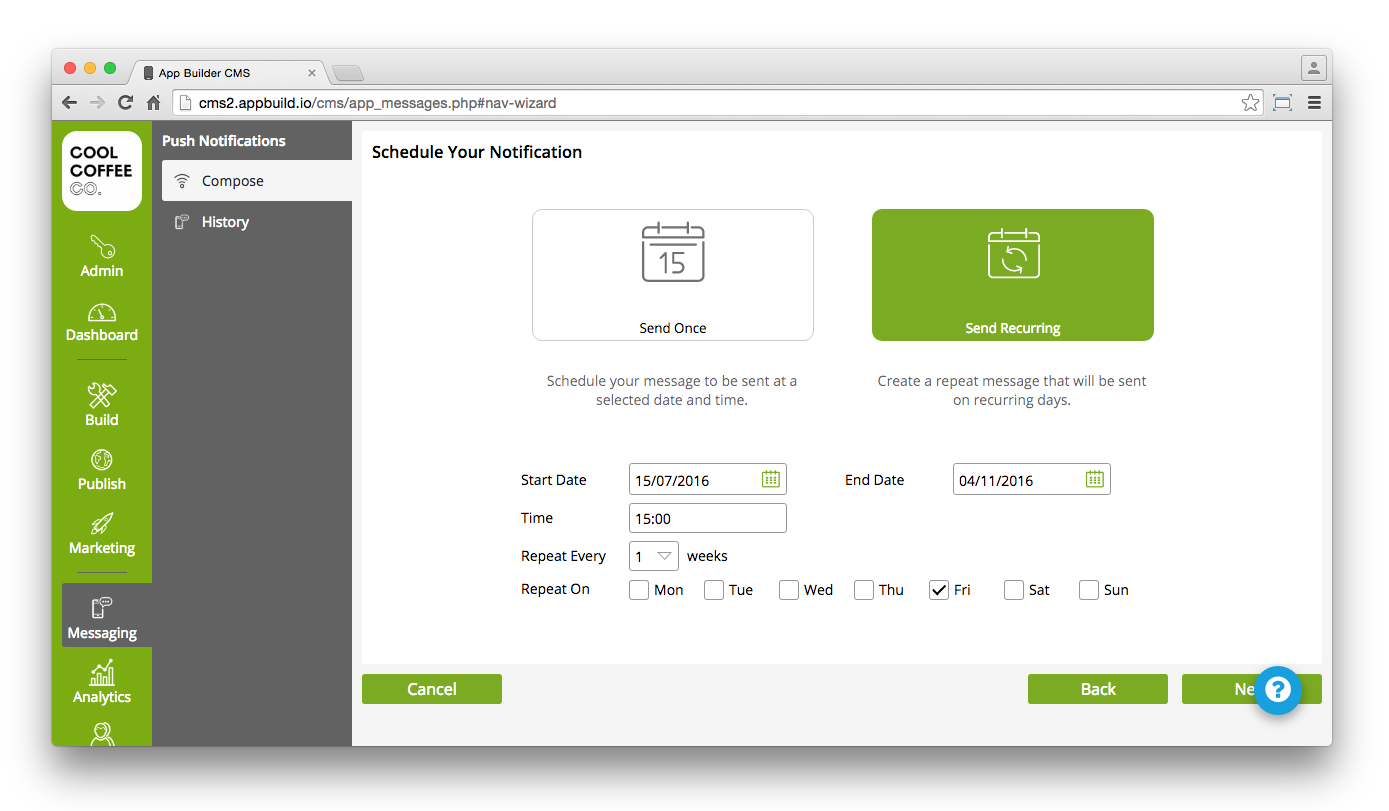1389x811 pixels.
Task: Click the browser back arrow
Action: pyautogui.click(x=69, y=102)
